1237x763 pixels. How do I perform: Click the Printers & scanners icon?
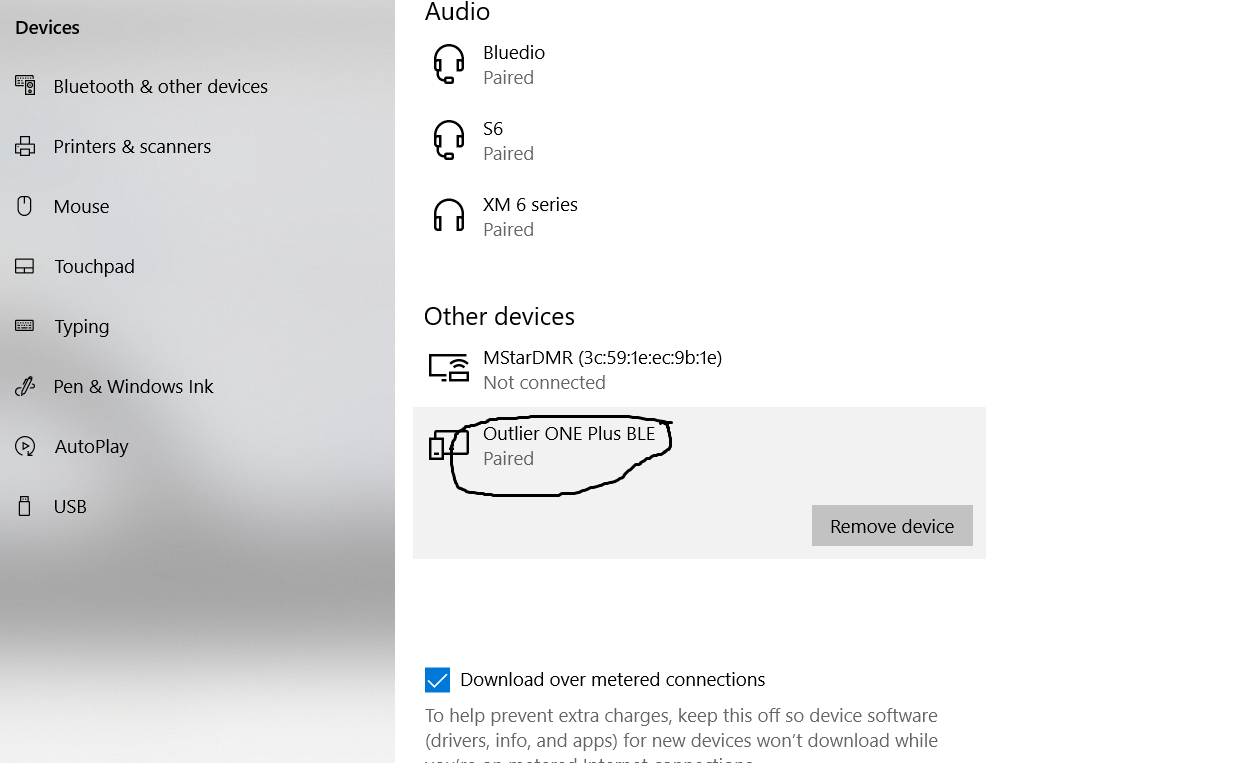[x=25, y=146]
